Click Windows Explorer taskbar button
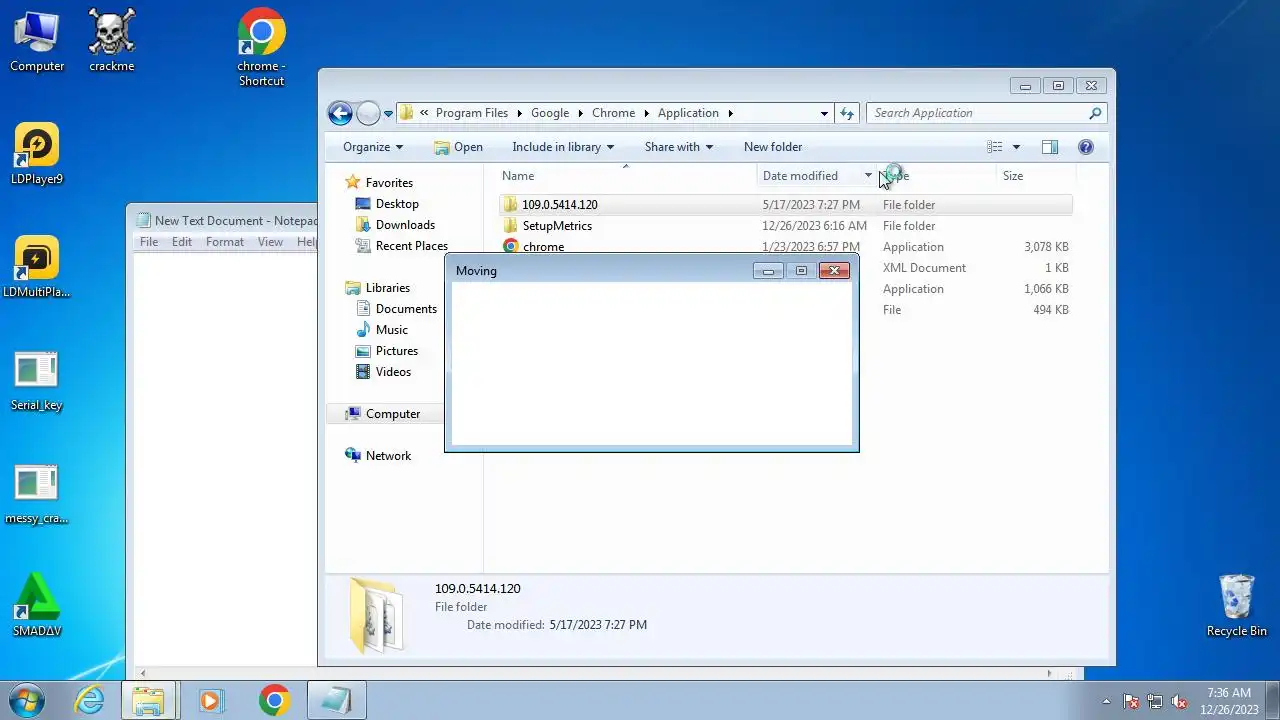 tap(149, 700)
